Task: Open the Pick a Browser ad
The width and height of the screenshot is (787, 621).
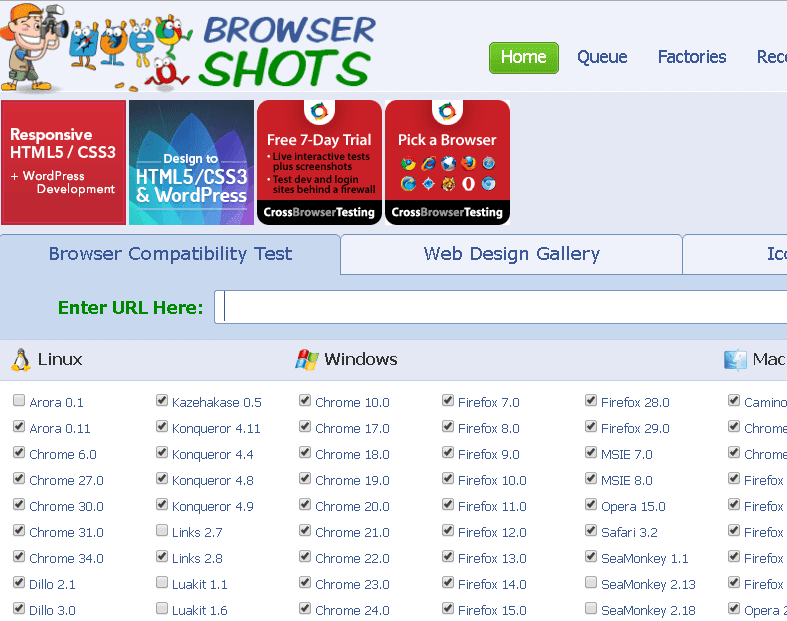Action: (x=447, y=162)
